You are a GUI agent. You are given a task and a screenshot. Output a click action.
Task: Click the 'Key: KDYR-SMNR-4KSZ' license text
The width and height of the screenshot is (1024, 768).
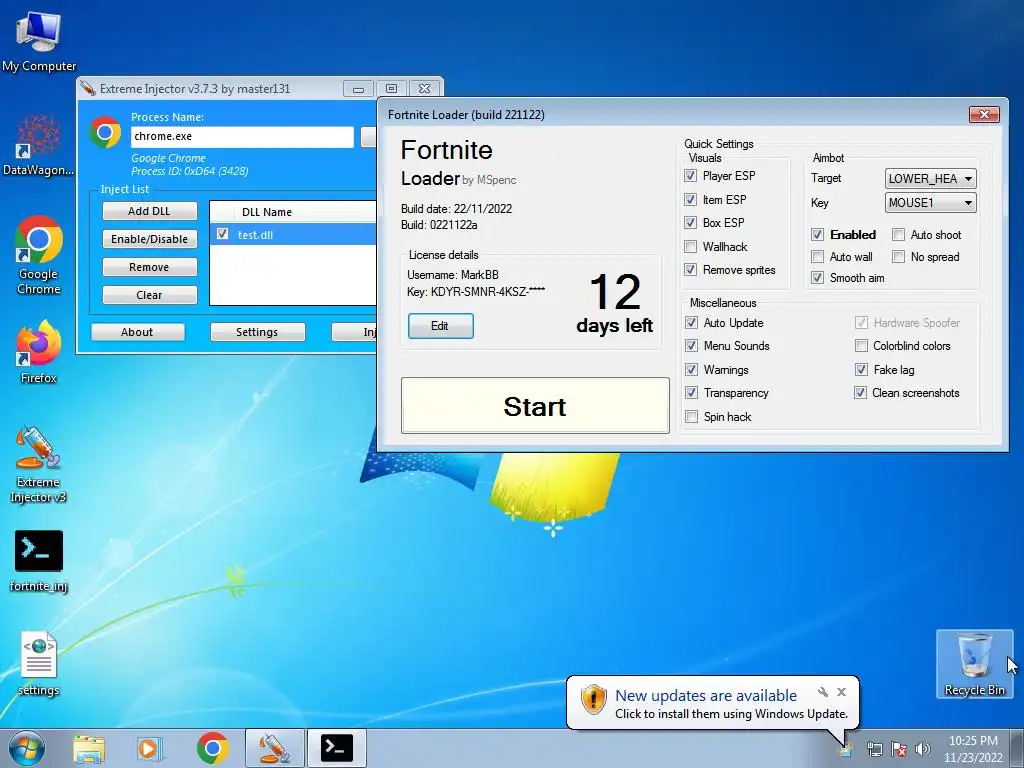click(x=475, y=292)
